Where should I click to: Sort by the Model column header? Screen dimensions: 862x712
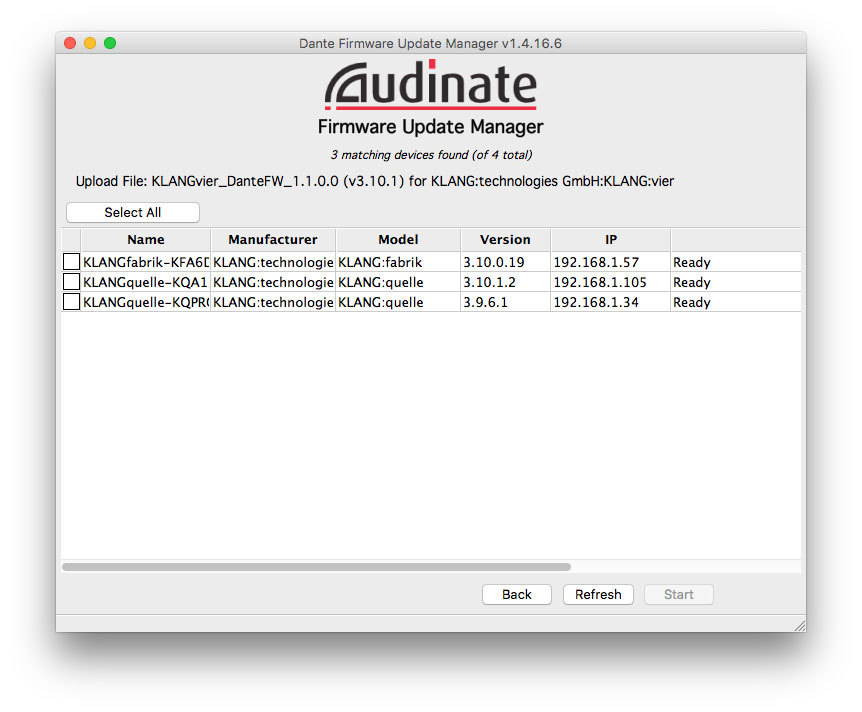[x=398, y=240]
